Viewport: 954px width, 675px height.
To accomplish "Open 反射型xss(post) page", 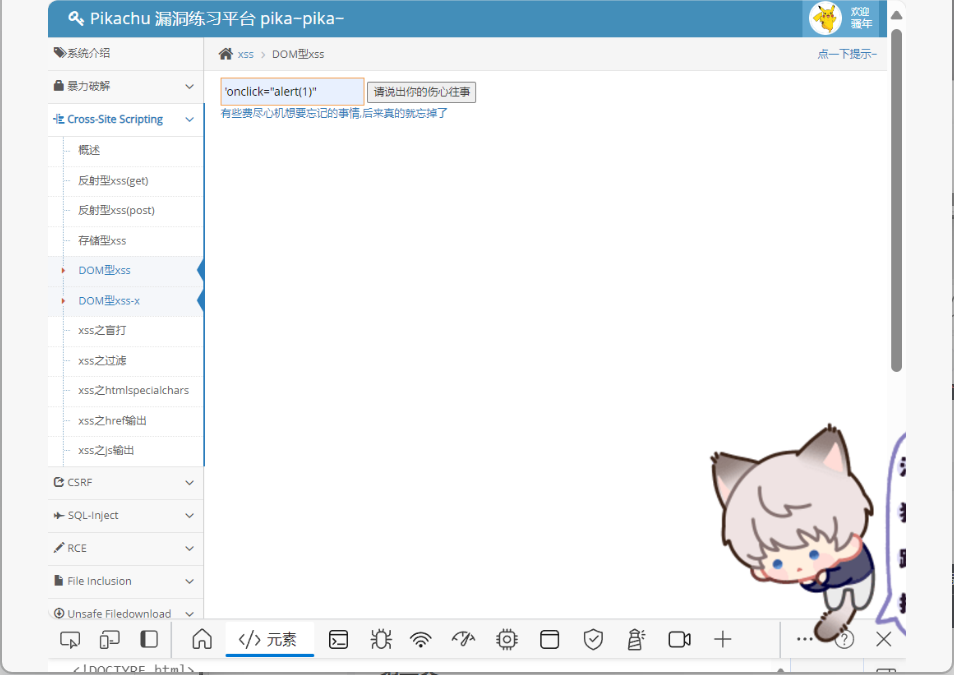I will click(116, 211).
